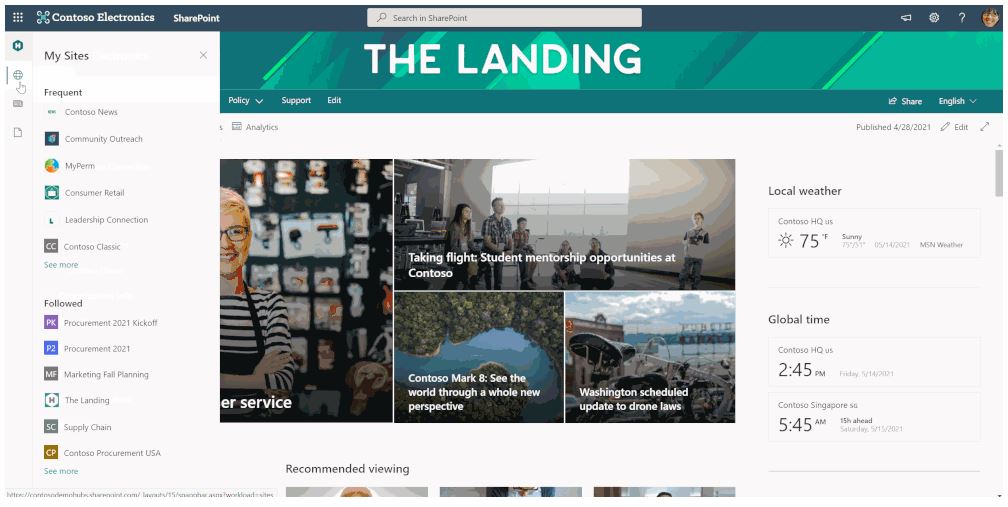See more Frequent sites

click(61, 265)
